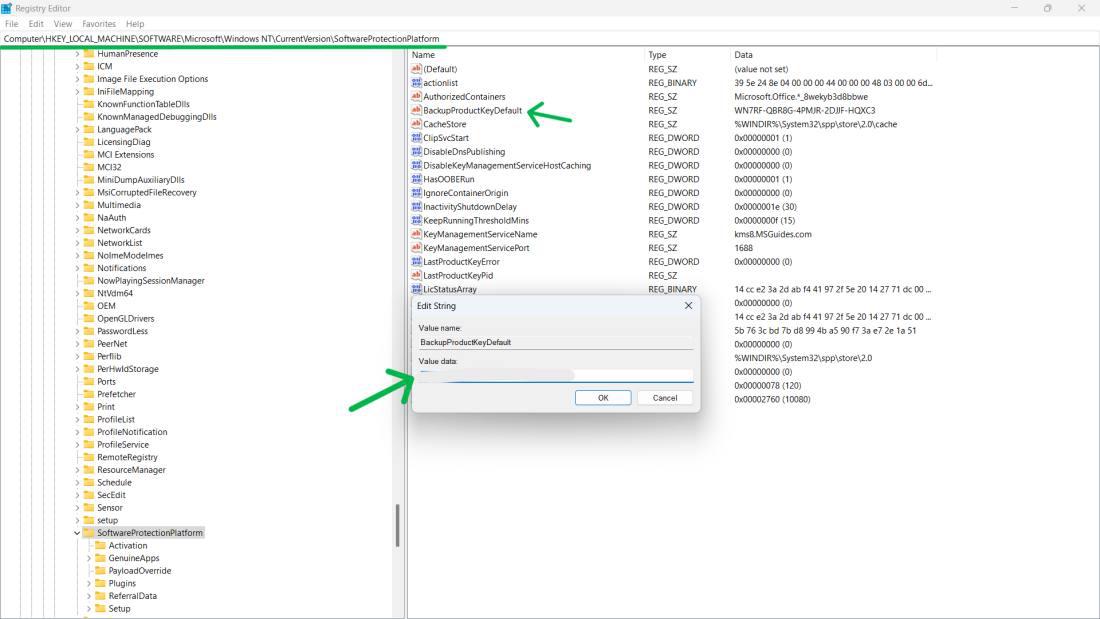Click the ReferralData folder icon

(100, 596)
